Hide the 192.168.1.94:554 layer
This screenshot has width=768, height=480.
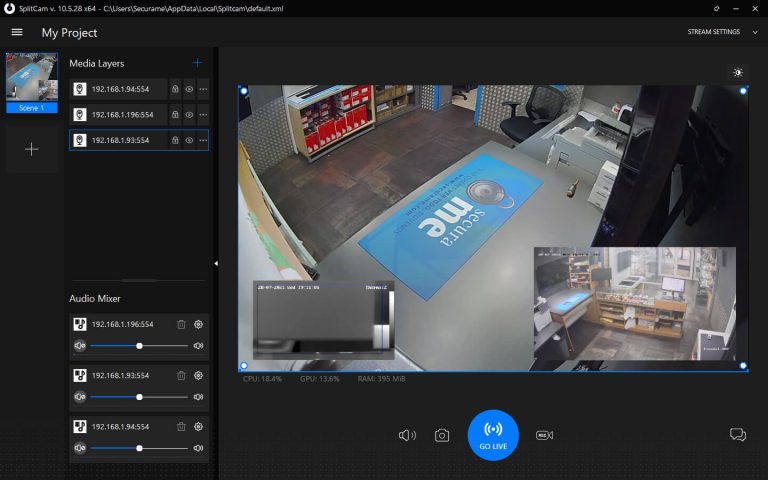189,89
